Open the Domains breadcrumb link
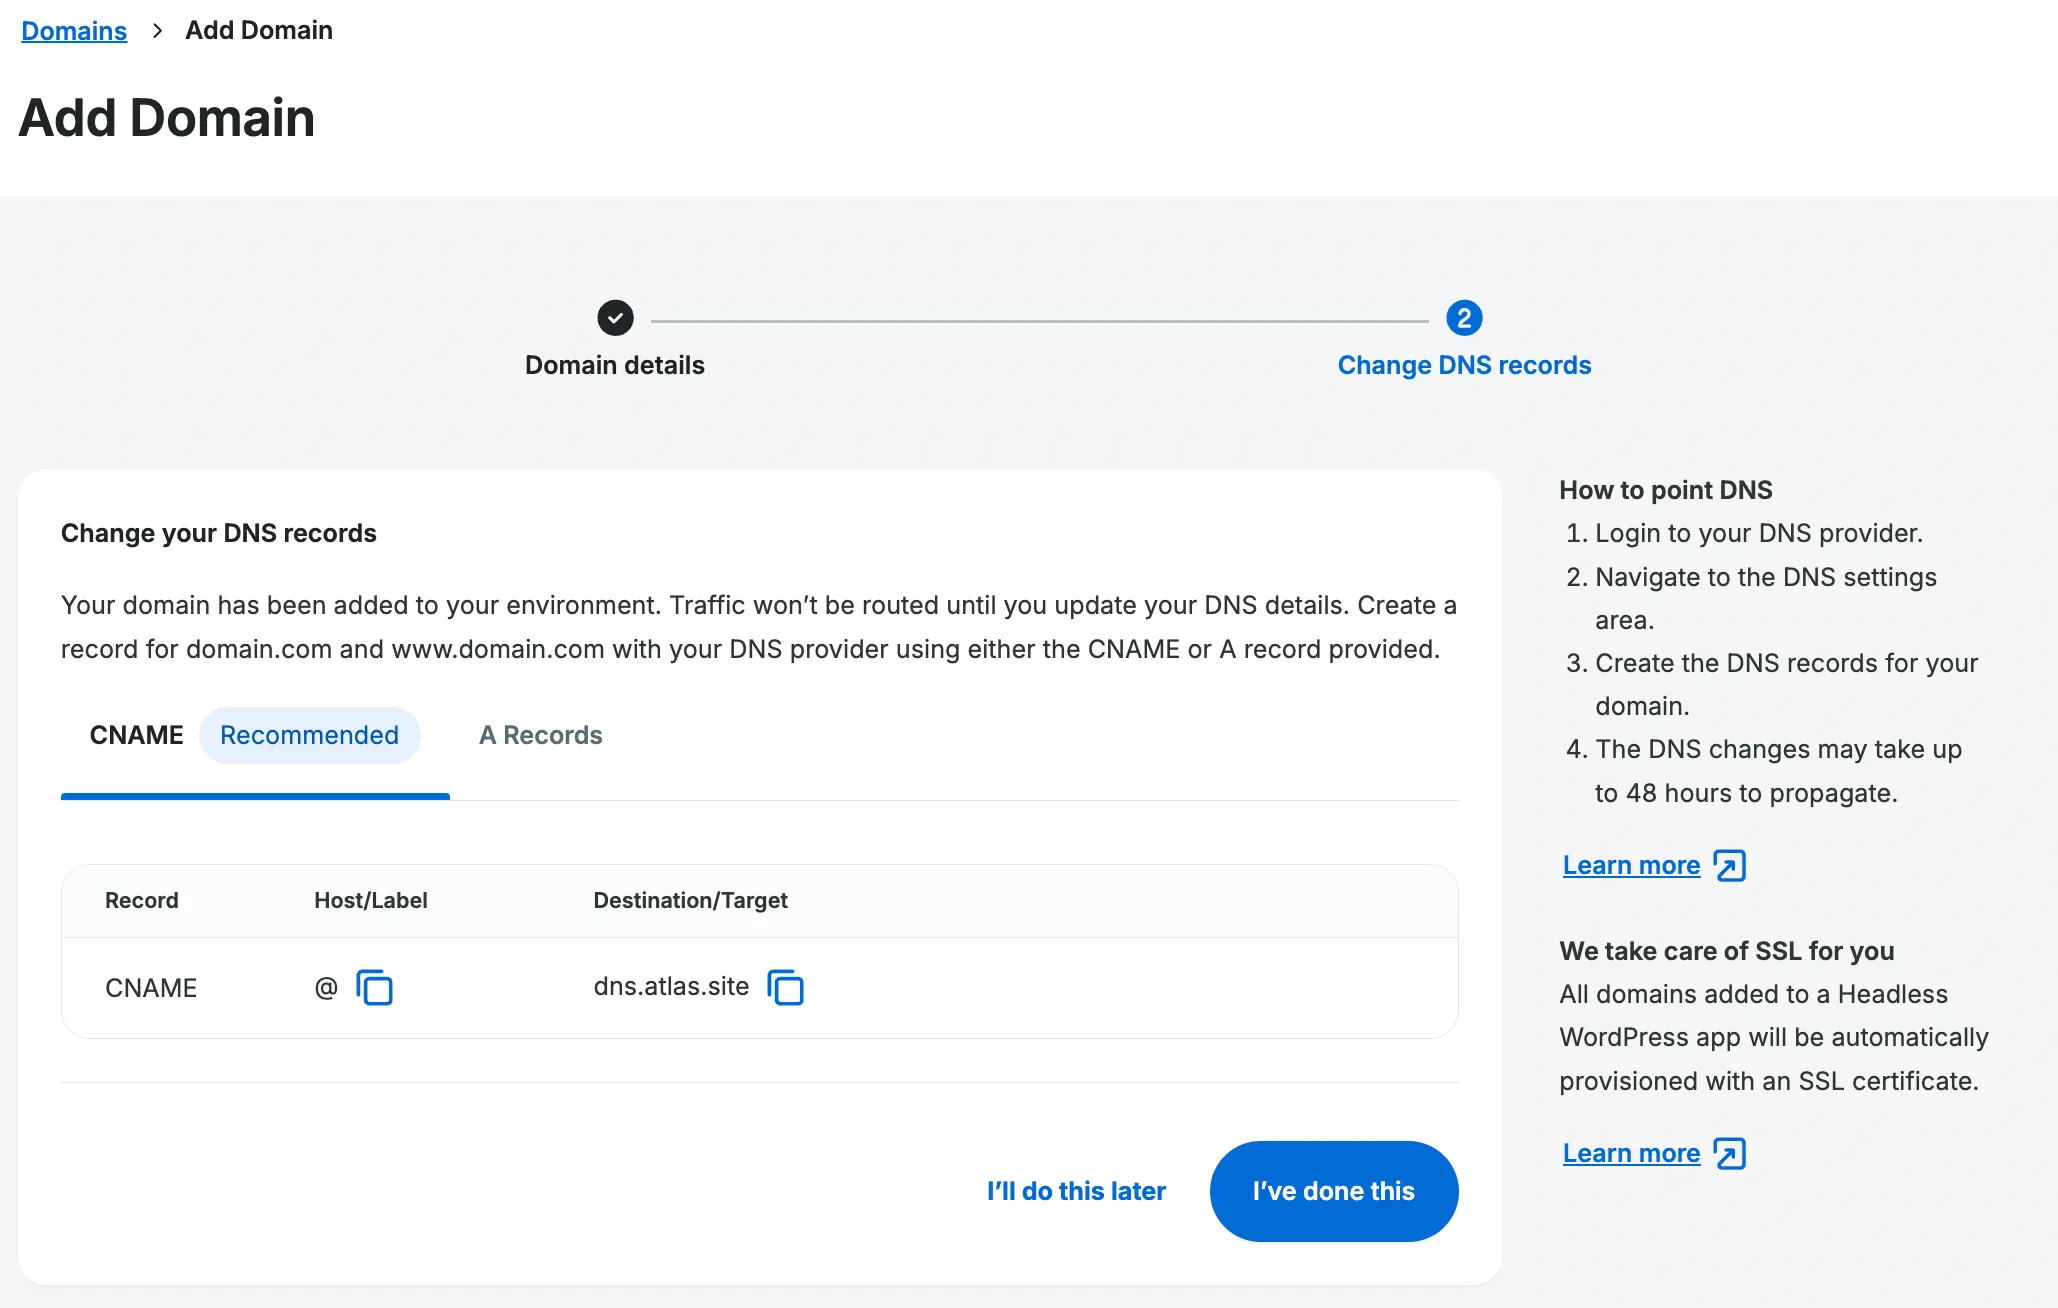Screen dimensions: 2058x1308 point(73,31)
